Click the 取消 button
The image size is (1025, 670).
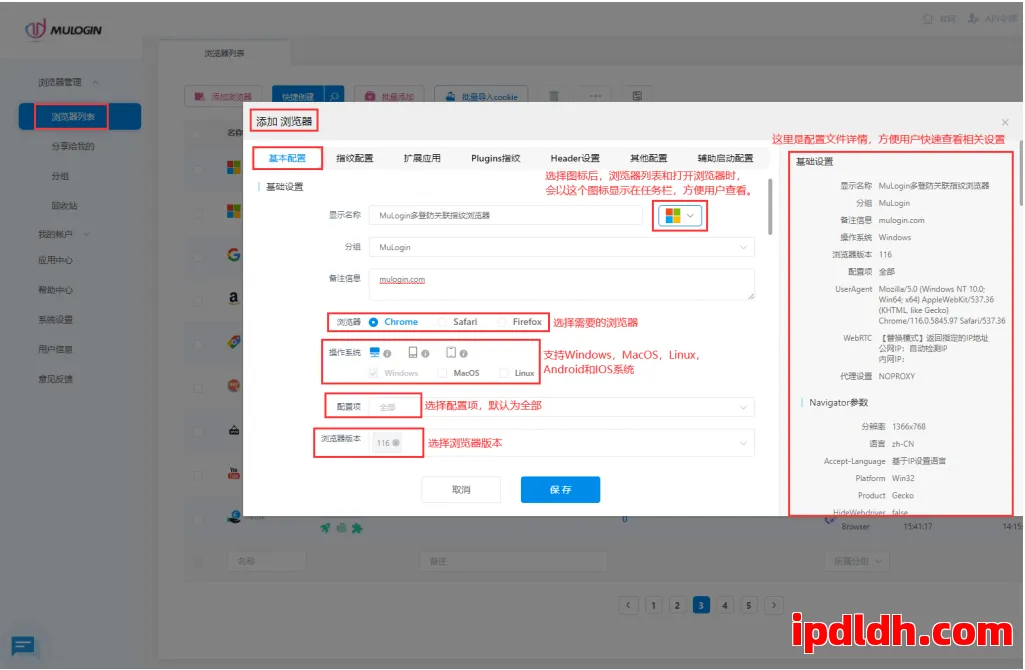pyautogui.click(x=461, y=490)
